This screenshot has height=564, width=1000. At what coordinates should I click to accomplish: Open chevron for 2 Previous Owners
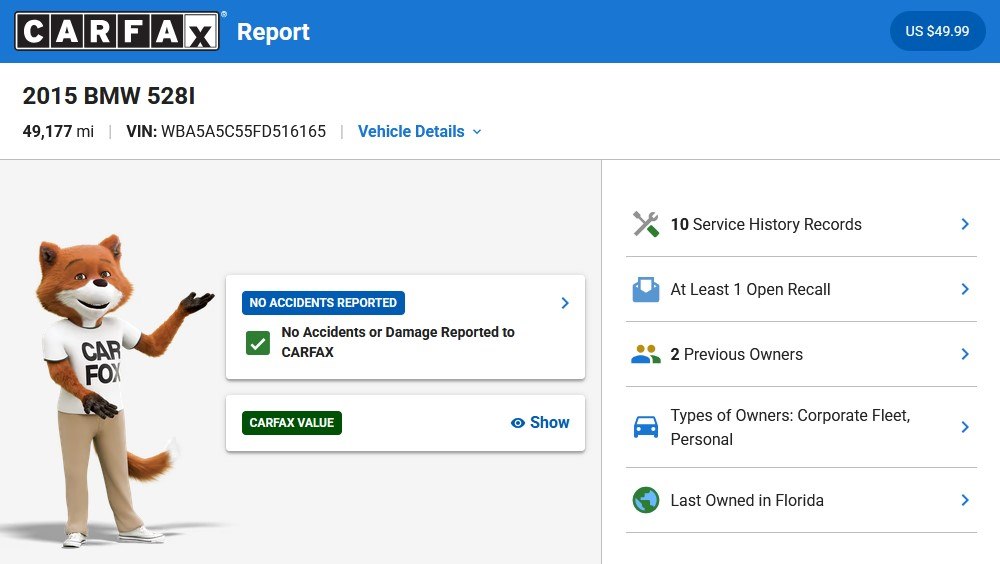965,354
